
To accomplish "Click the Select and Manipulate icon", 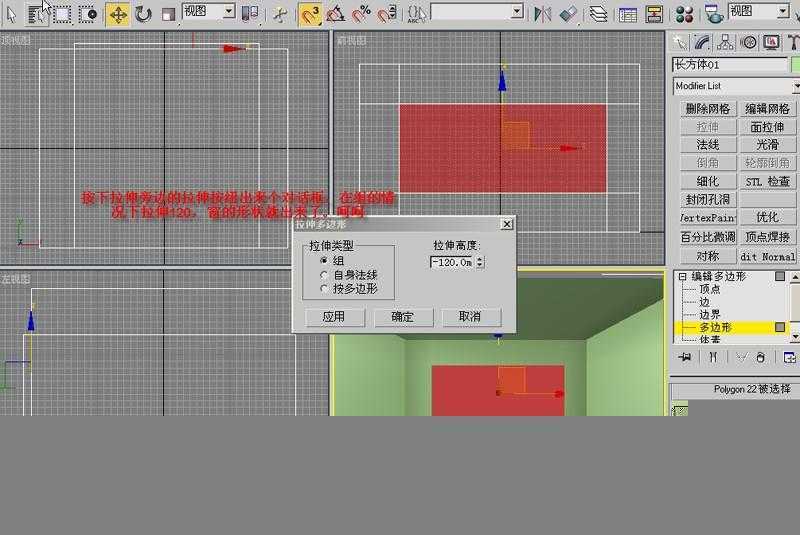I will [x=279, y=14].
